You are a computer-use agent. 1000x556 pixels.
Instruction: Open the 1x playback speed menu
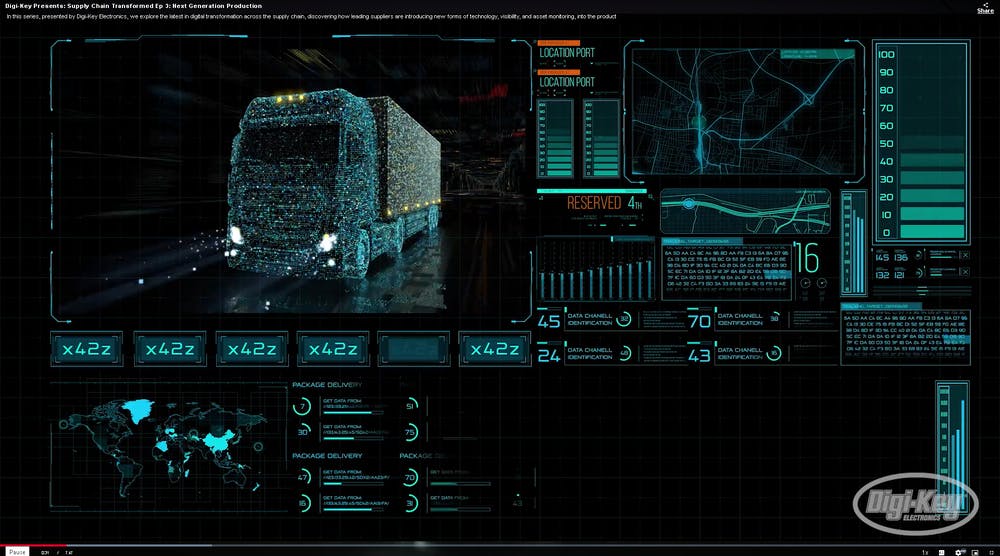point(924,551)
